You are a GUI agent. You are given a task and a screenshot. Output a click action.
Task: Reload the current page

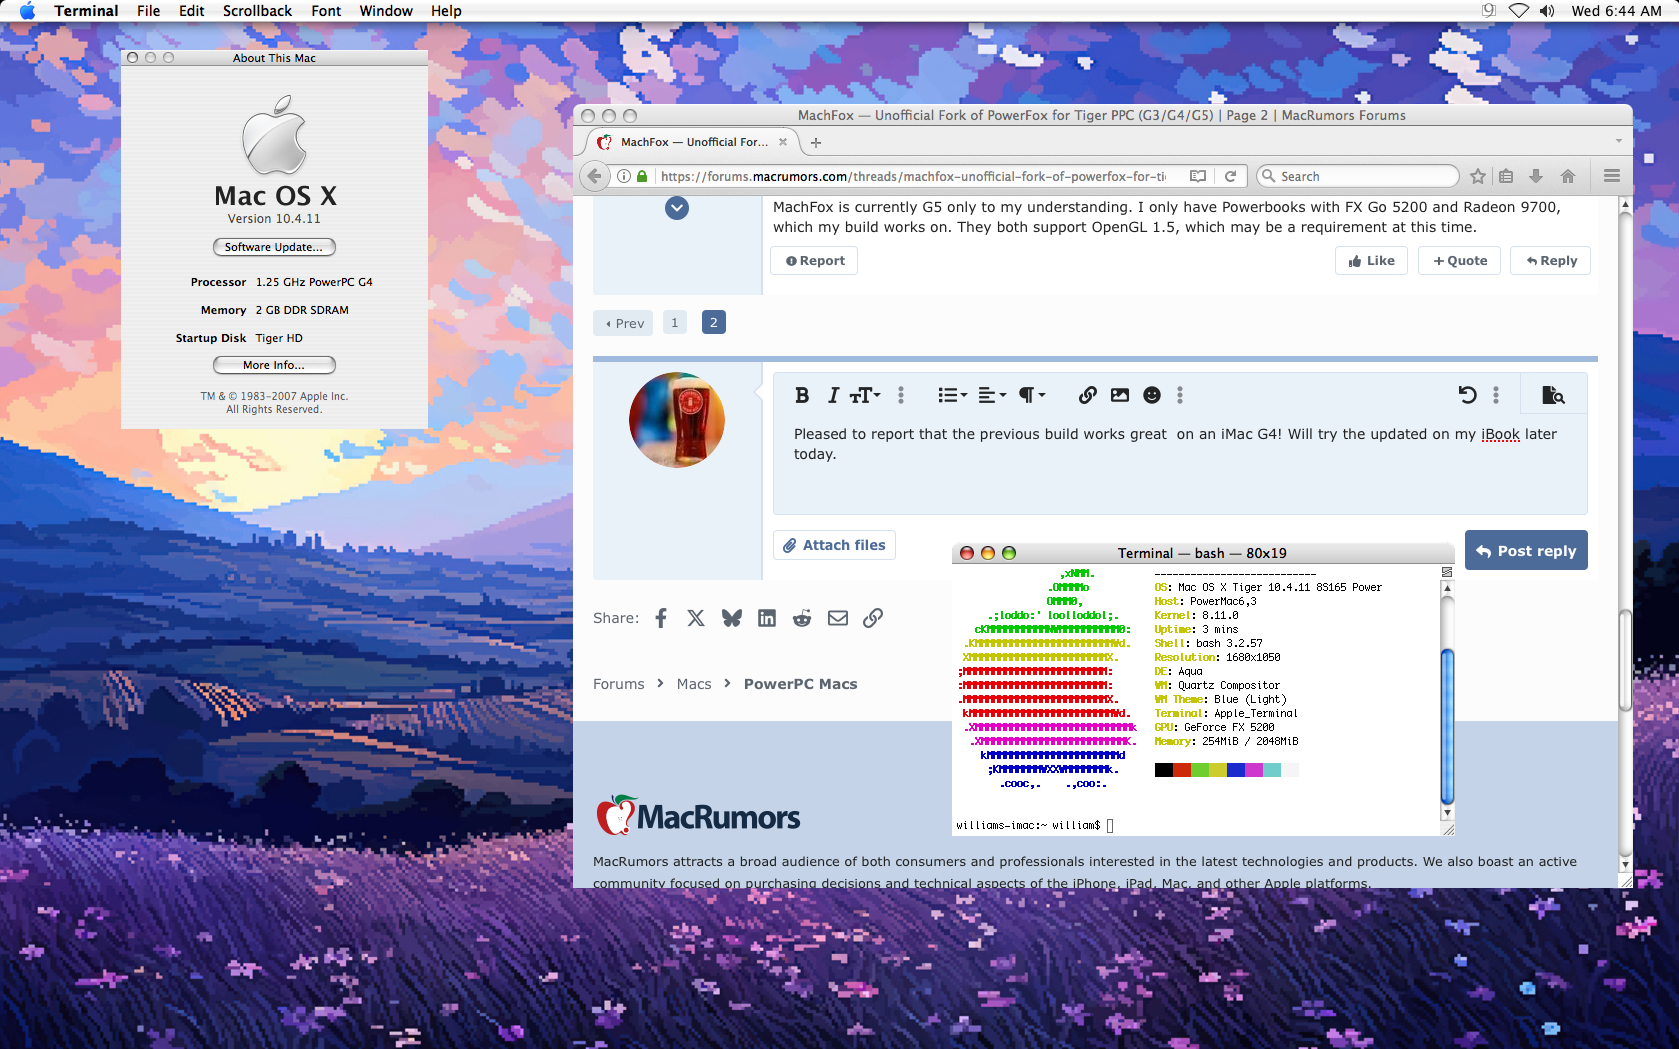tap(1231, 176)
